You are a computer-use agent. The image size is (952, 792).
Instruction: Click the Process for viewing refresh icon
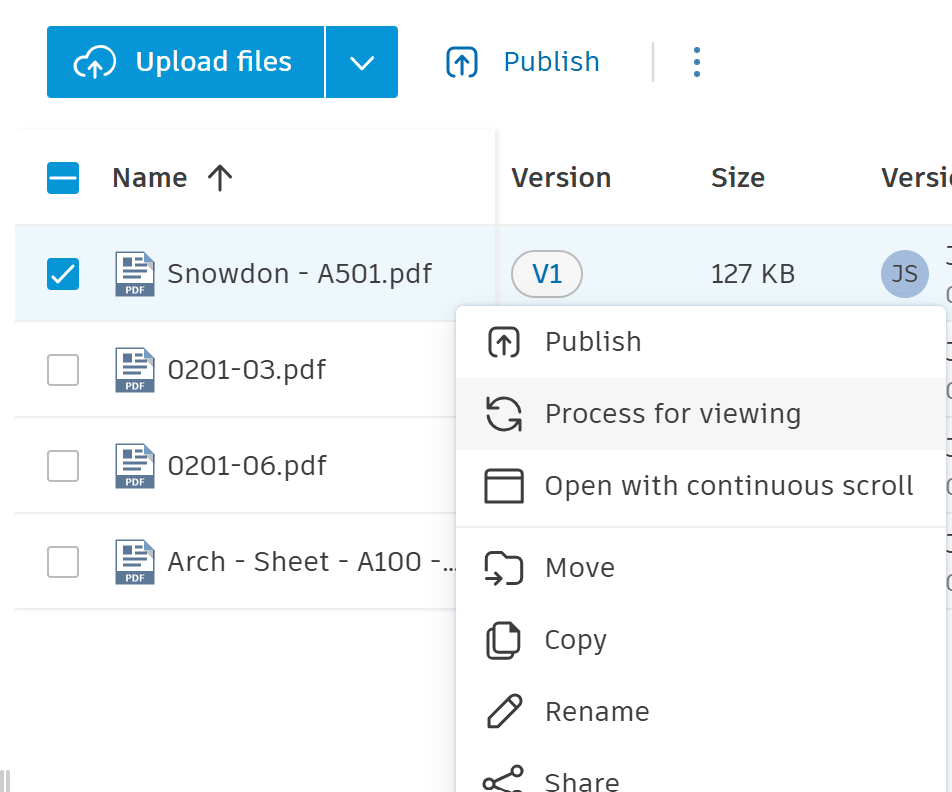click(x=503, y=414)
